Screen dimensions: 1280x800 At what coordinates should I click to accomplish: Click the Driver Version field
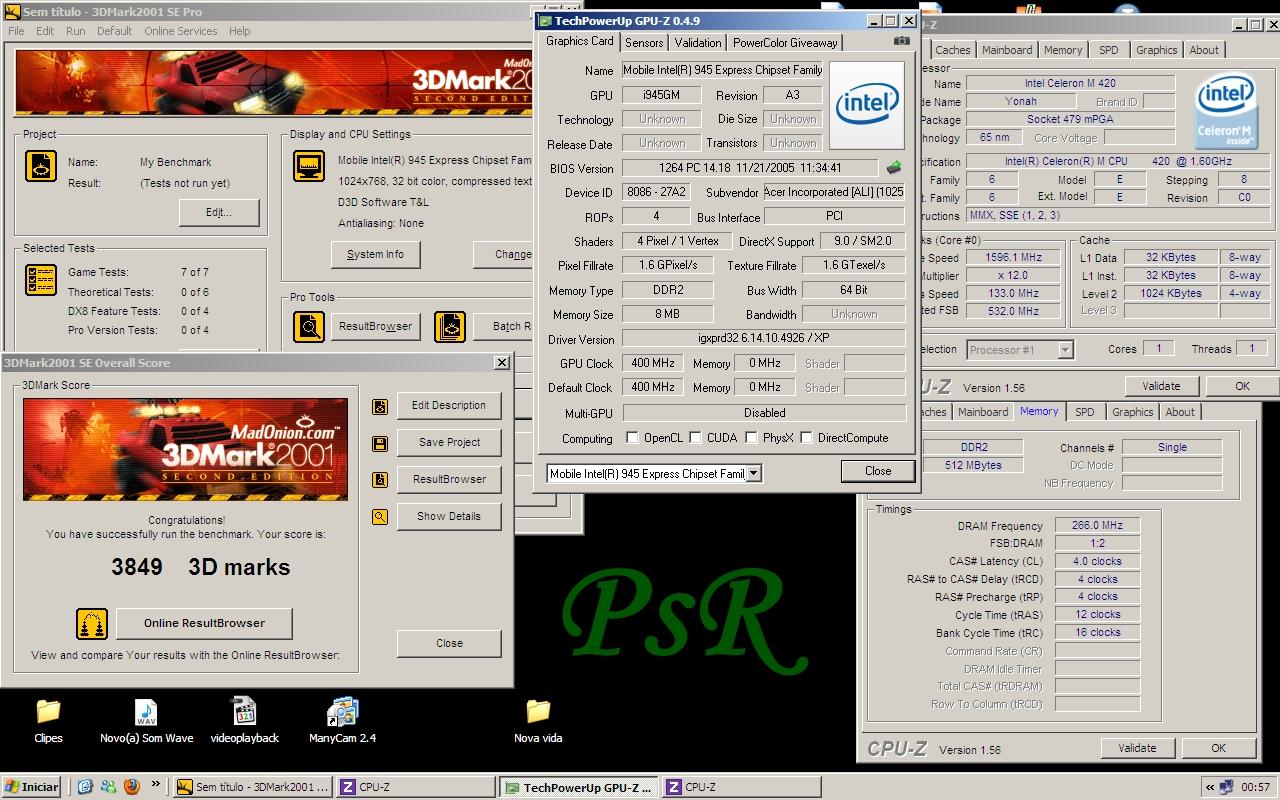[x=763, y=339]
